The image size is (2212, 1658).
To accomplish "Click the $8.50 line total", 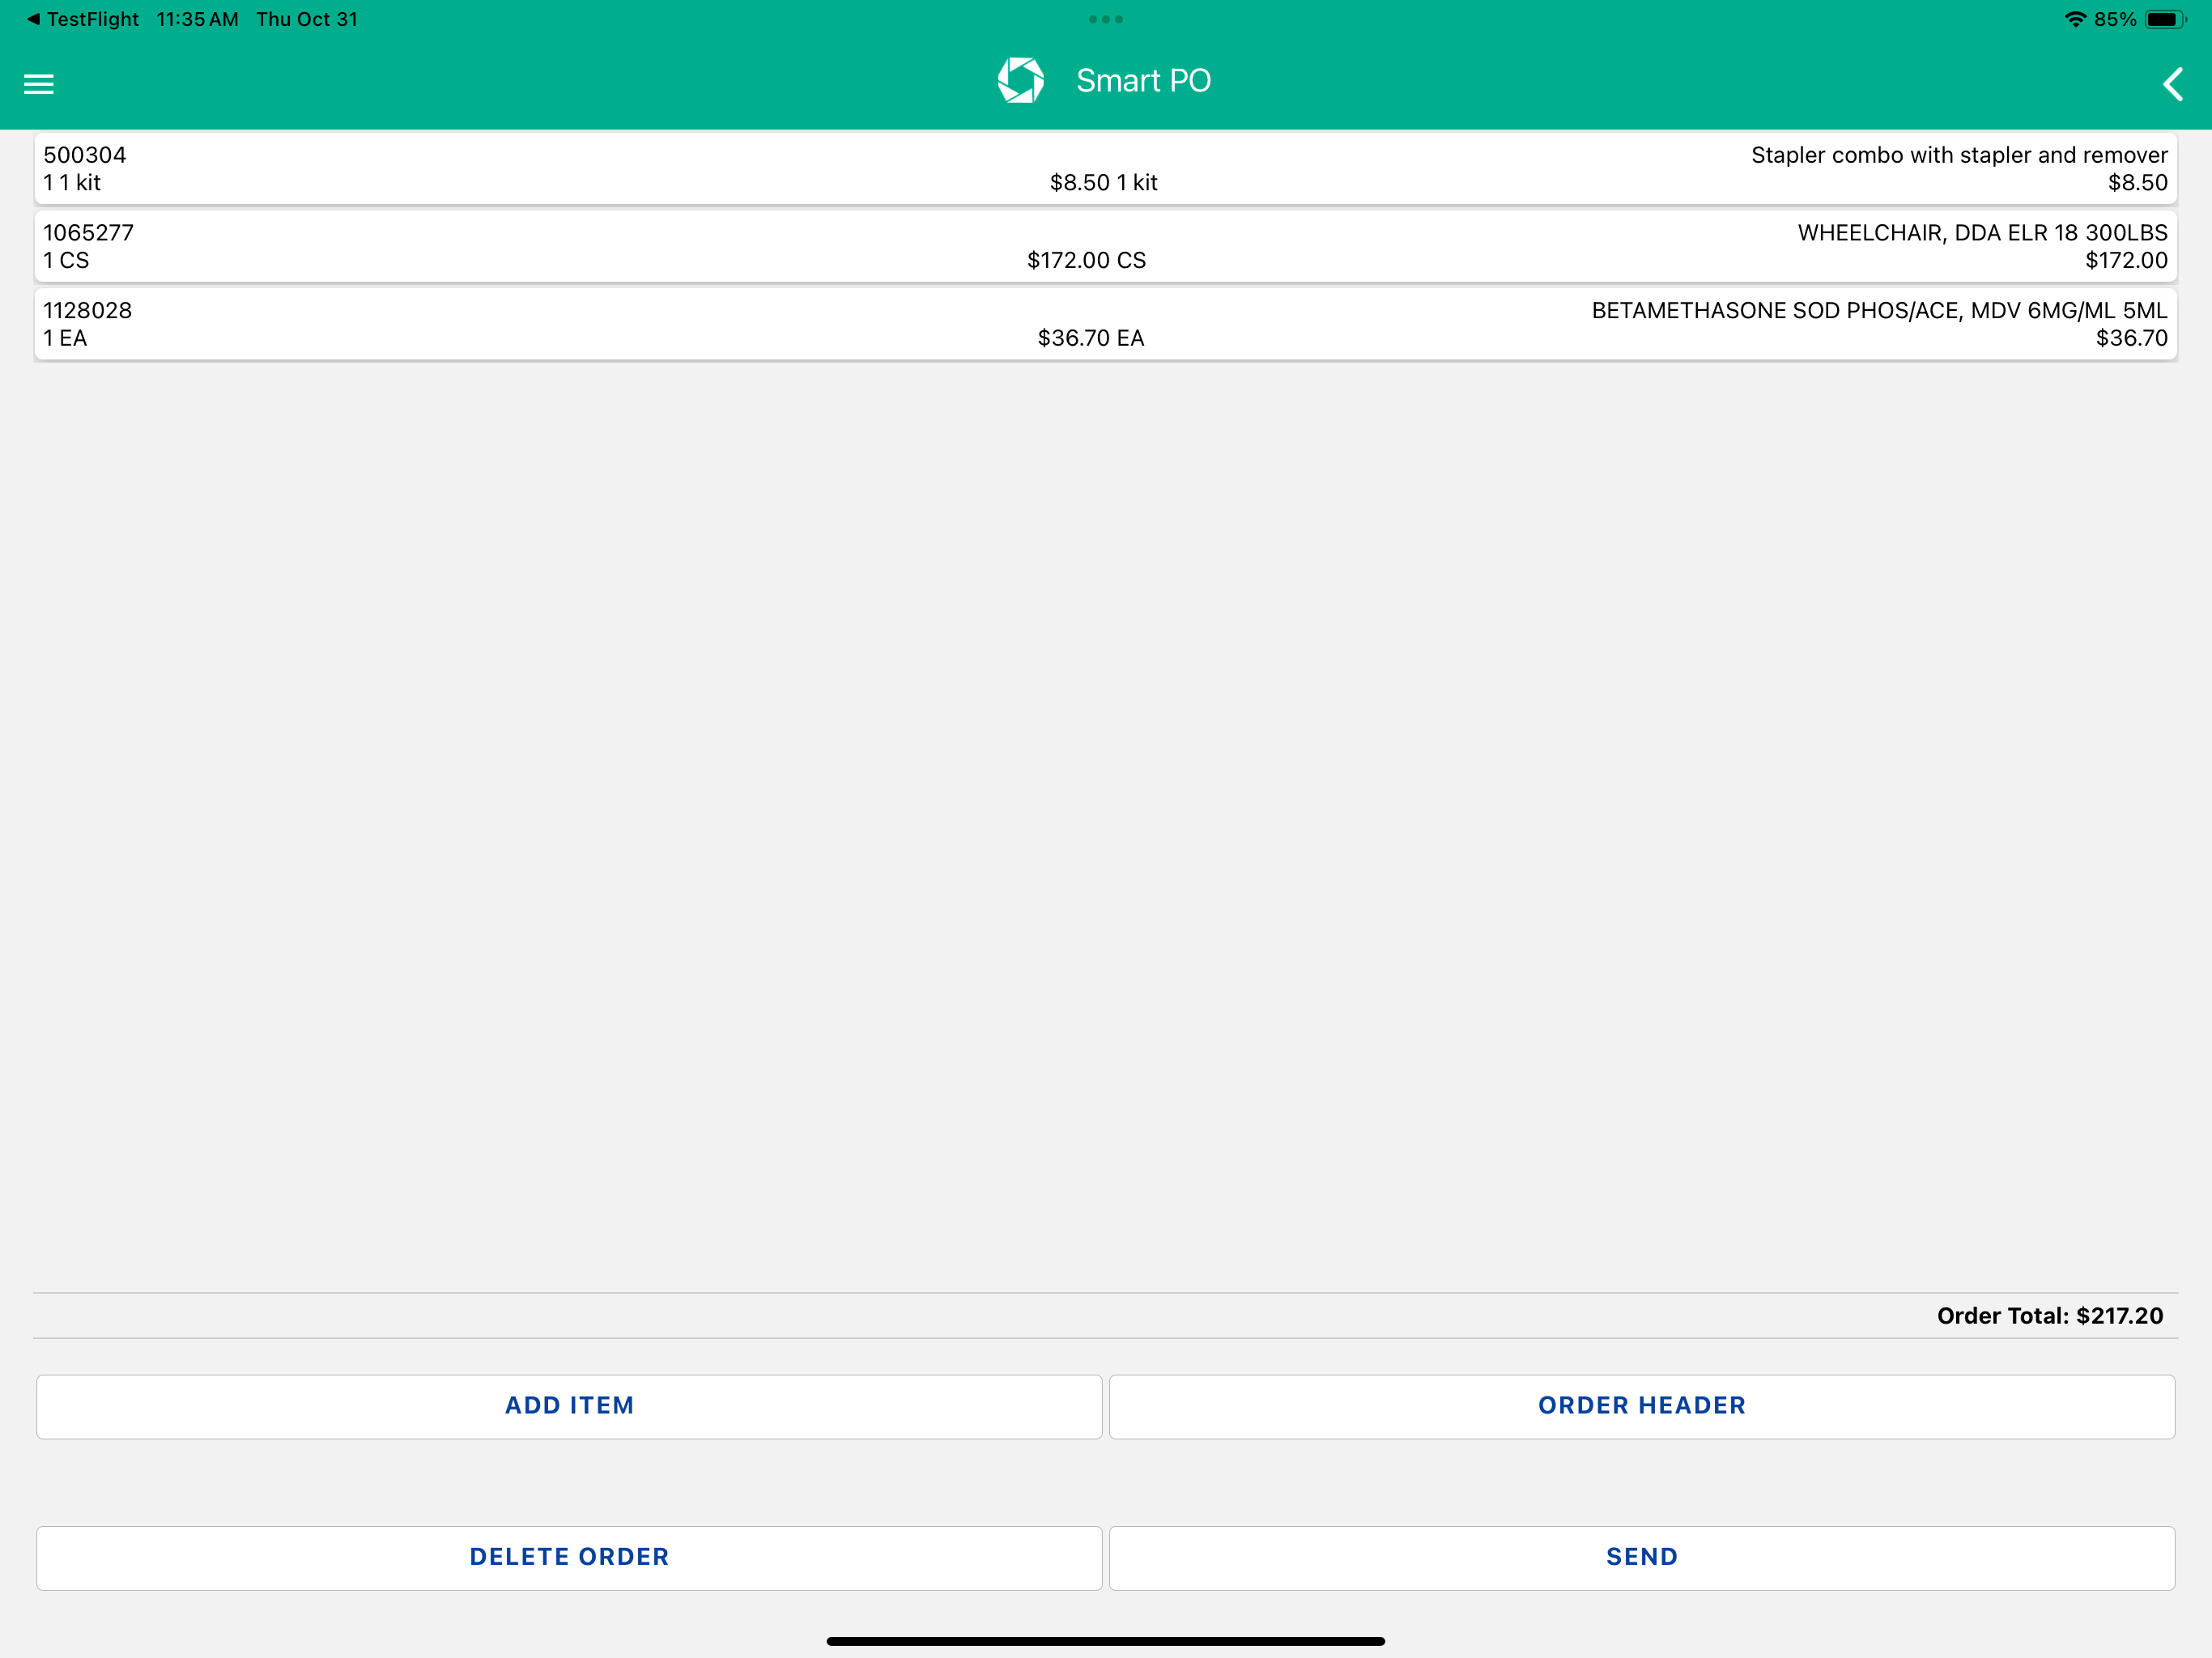I will [2137, 183].
